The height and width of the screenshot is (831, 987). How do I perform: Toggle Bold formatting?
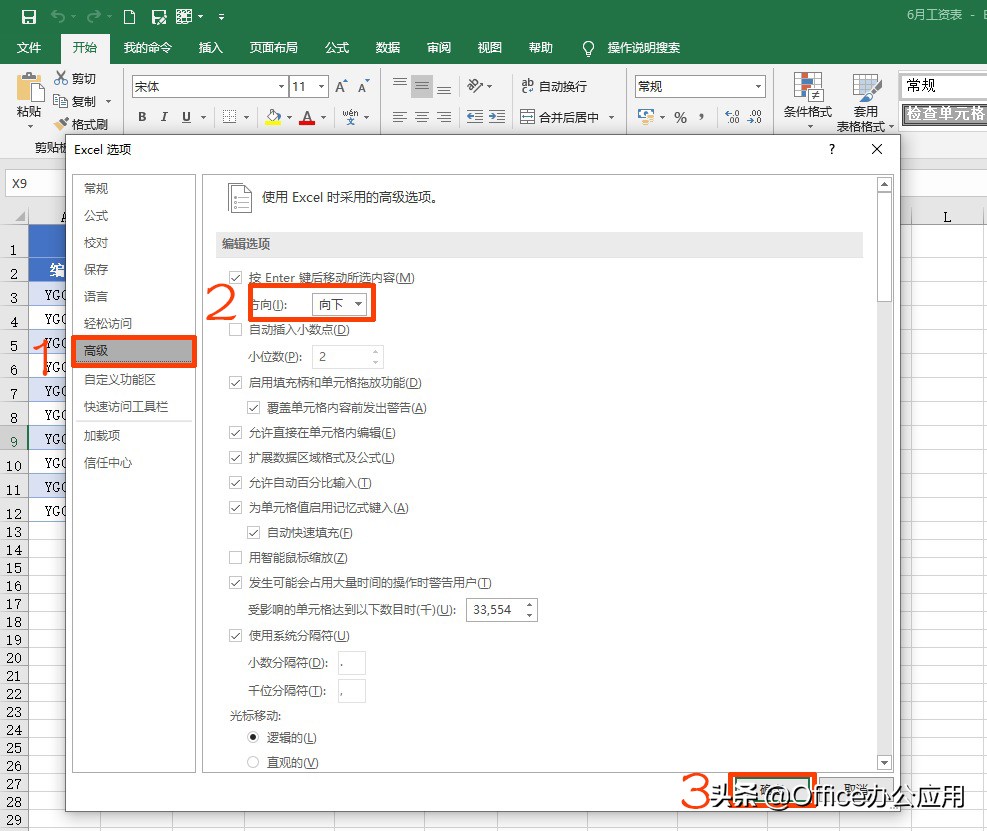(142, 116)
